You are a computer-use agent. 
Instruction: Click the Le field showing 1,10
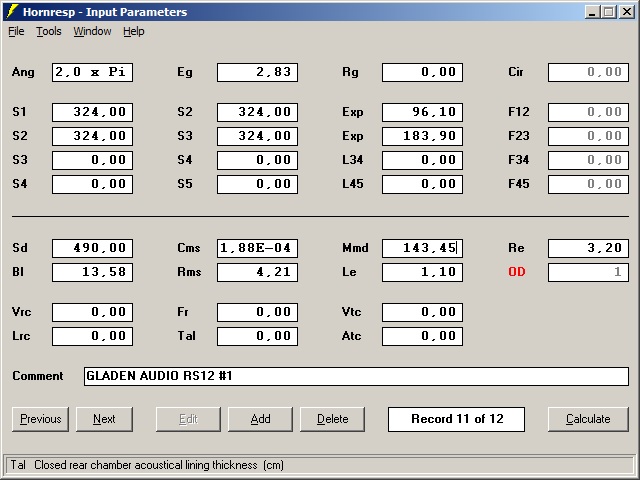coord(422,272)
